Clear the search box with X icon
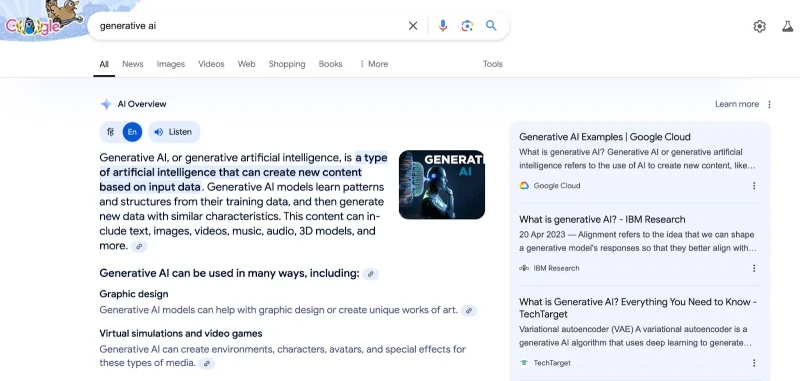 (413, 26)
